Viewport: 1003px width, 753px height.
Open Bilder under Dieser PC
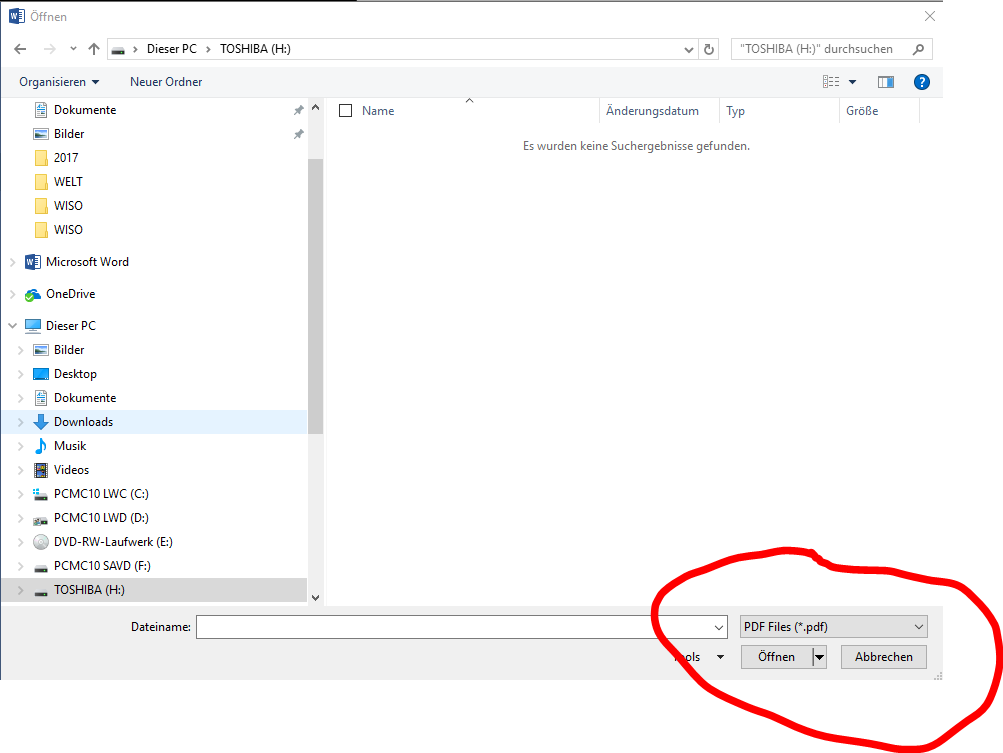(x=68, y=350)
